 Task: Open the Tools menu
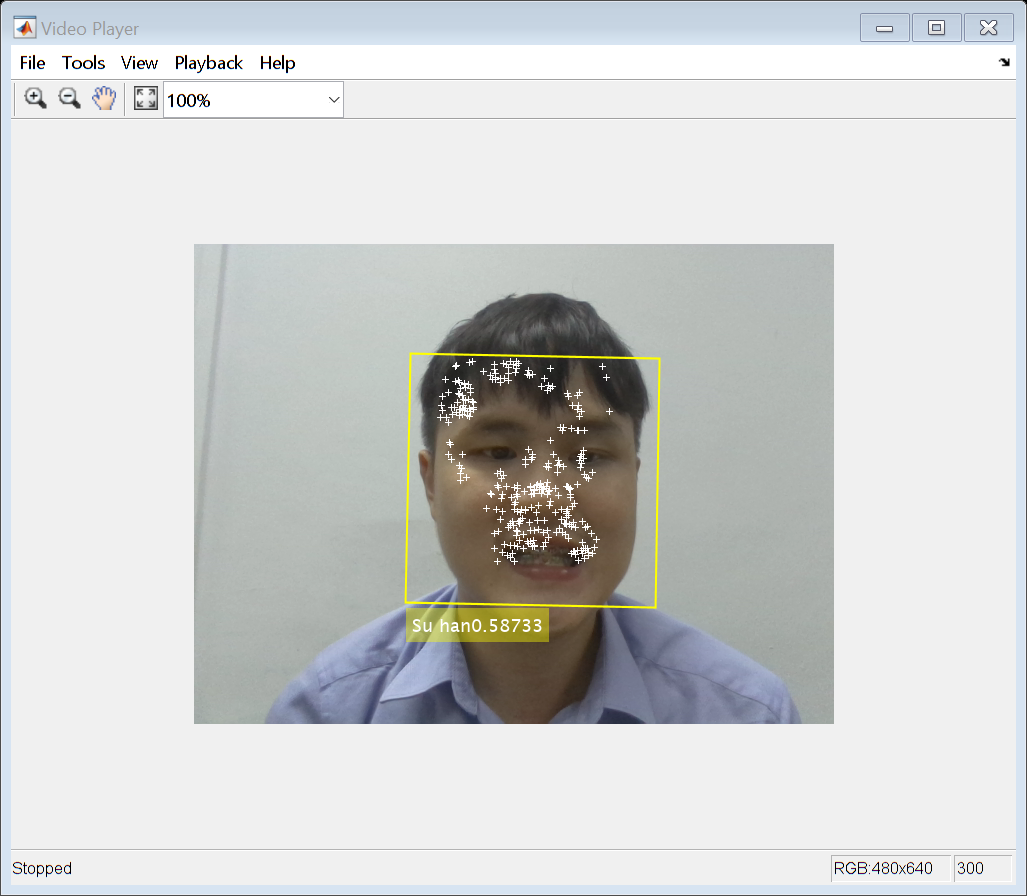[83, 63]
